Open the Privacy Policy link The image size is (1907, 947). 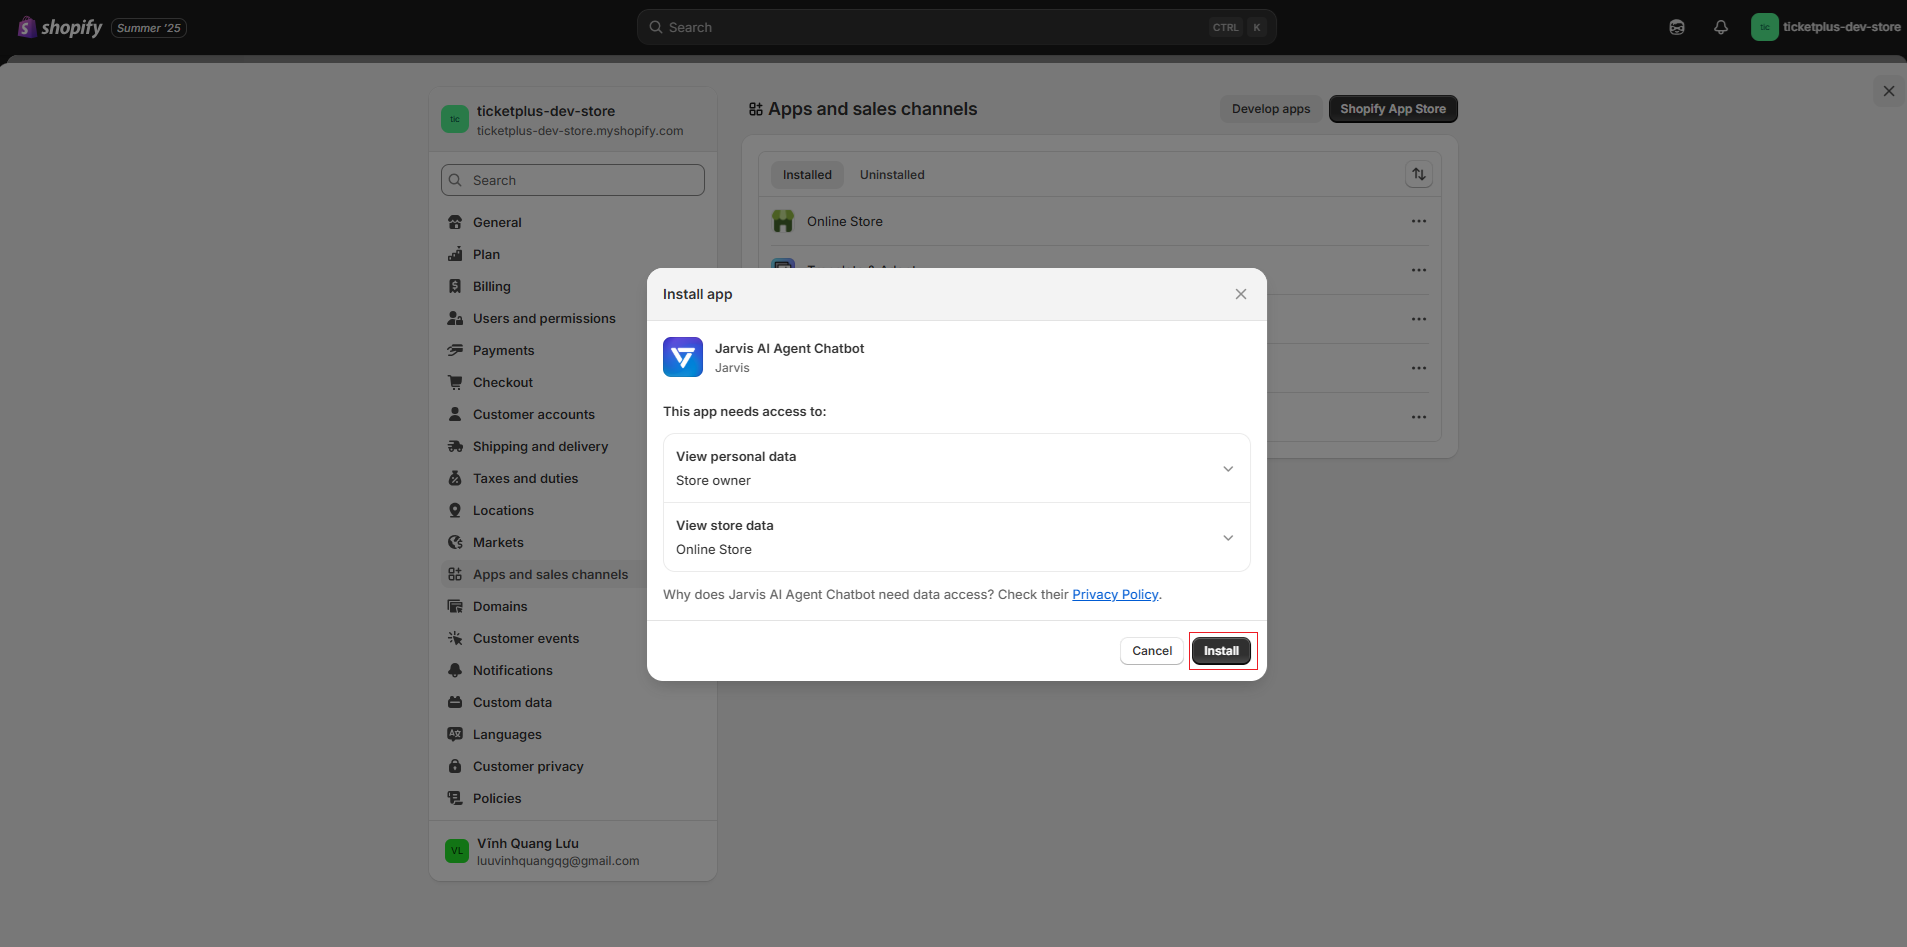[x=1115, y=595]
